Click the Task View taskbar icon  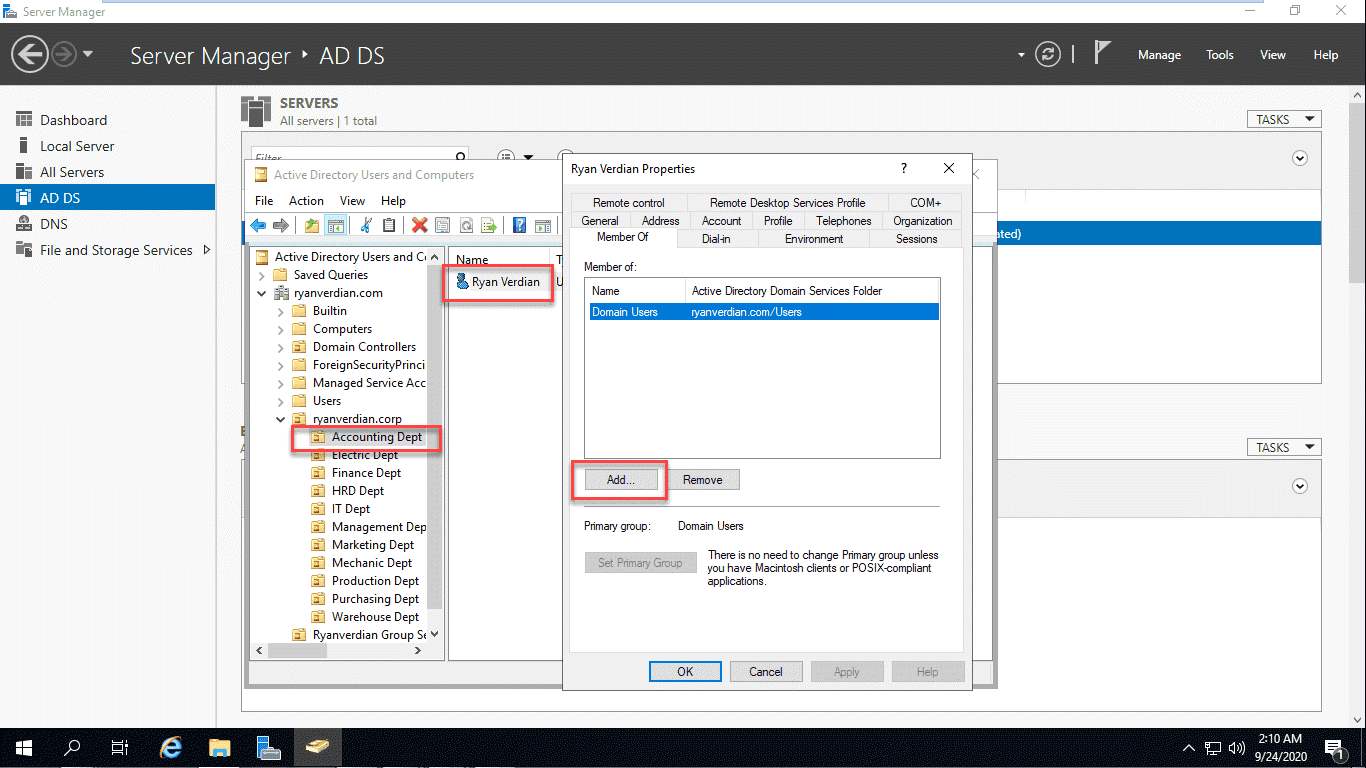tap(120, 747)
